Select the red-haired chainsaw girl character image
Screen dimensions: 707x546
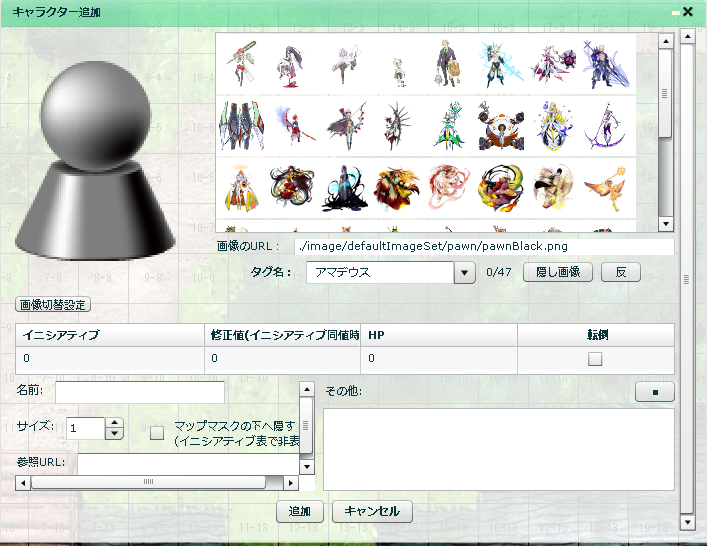click(x=242, y=64)
